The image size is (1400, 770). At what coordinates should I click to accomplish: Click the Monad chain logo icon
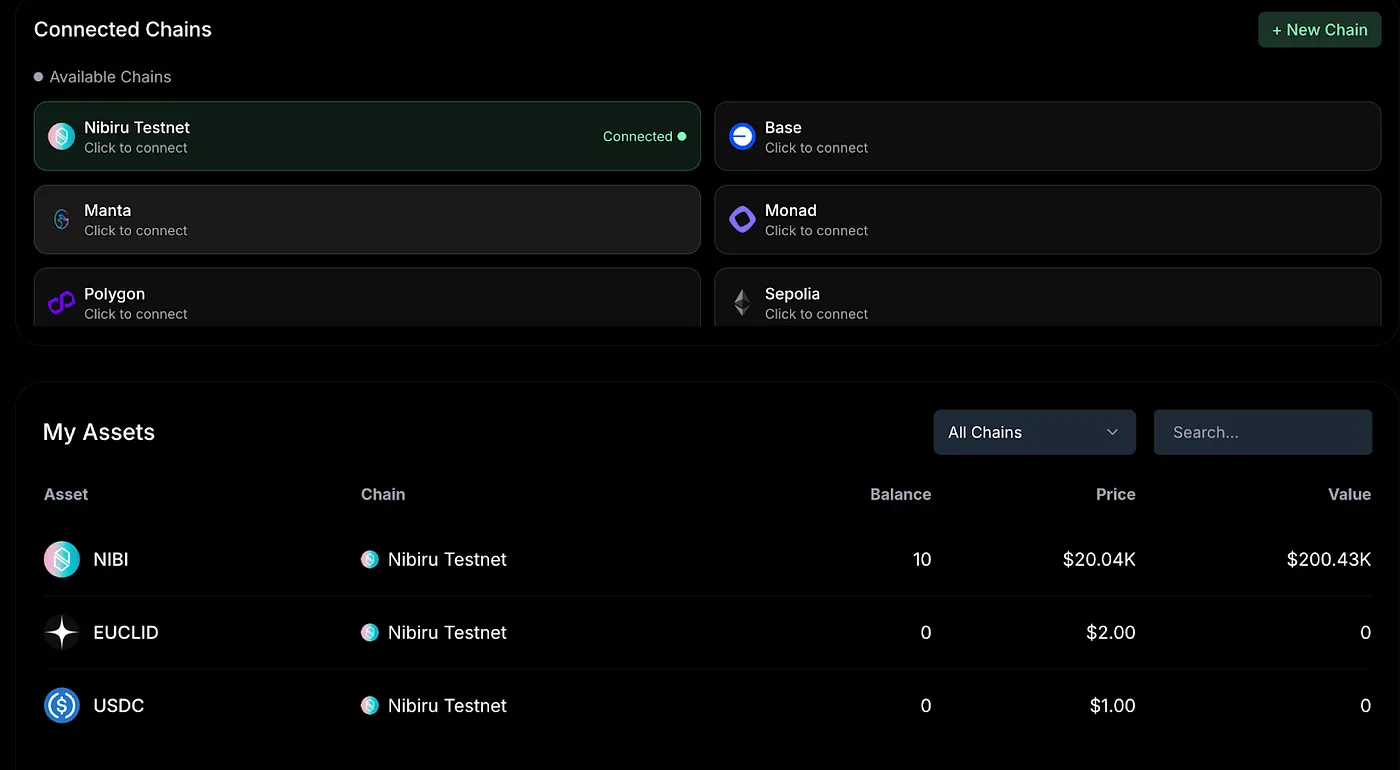coord(742,219)
